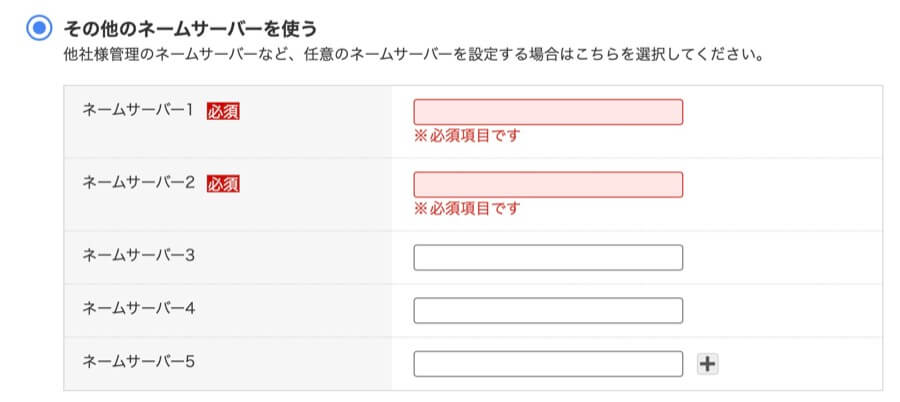Click the ネームサーバー4 row label
Screen dimensions: 900x402
137,308
